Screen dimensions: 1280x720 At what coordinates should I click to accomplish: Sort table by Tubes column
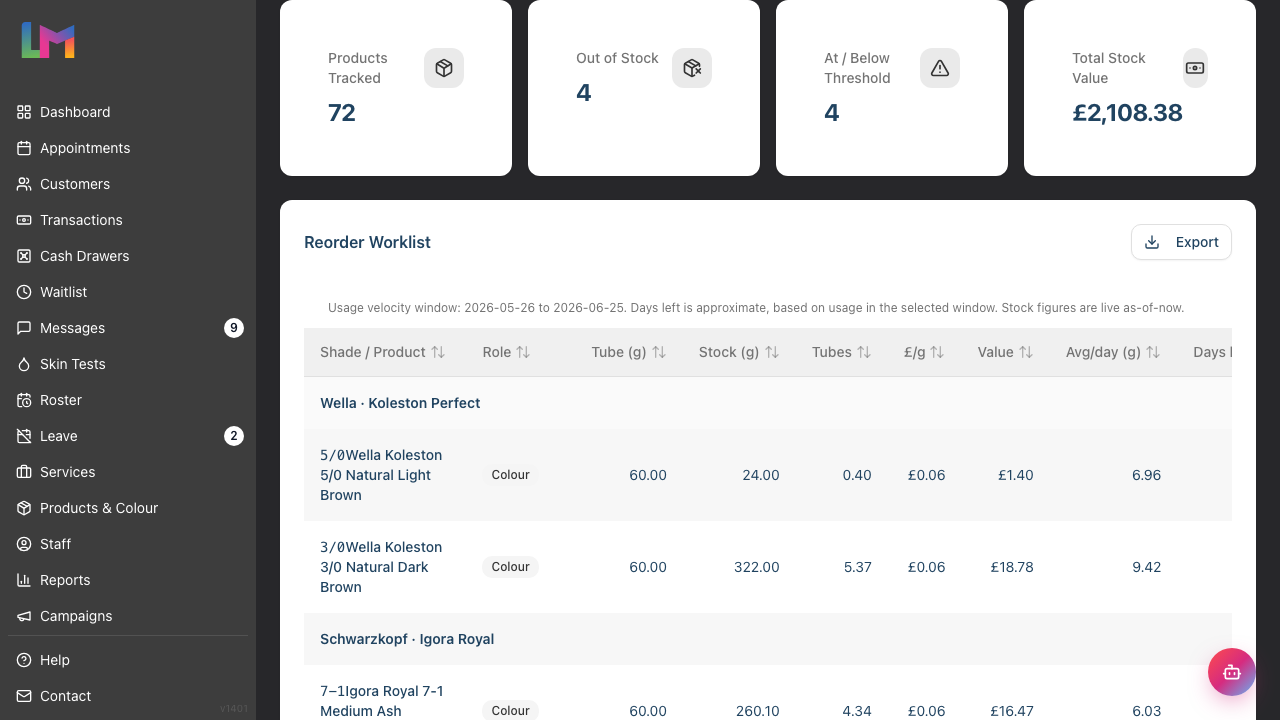point(842,352)
